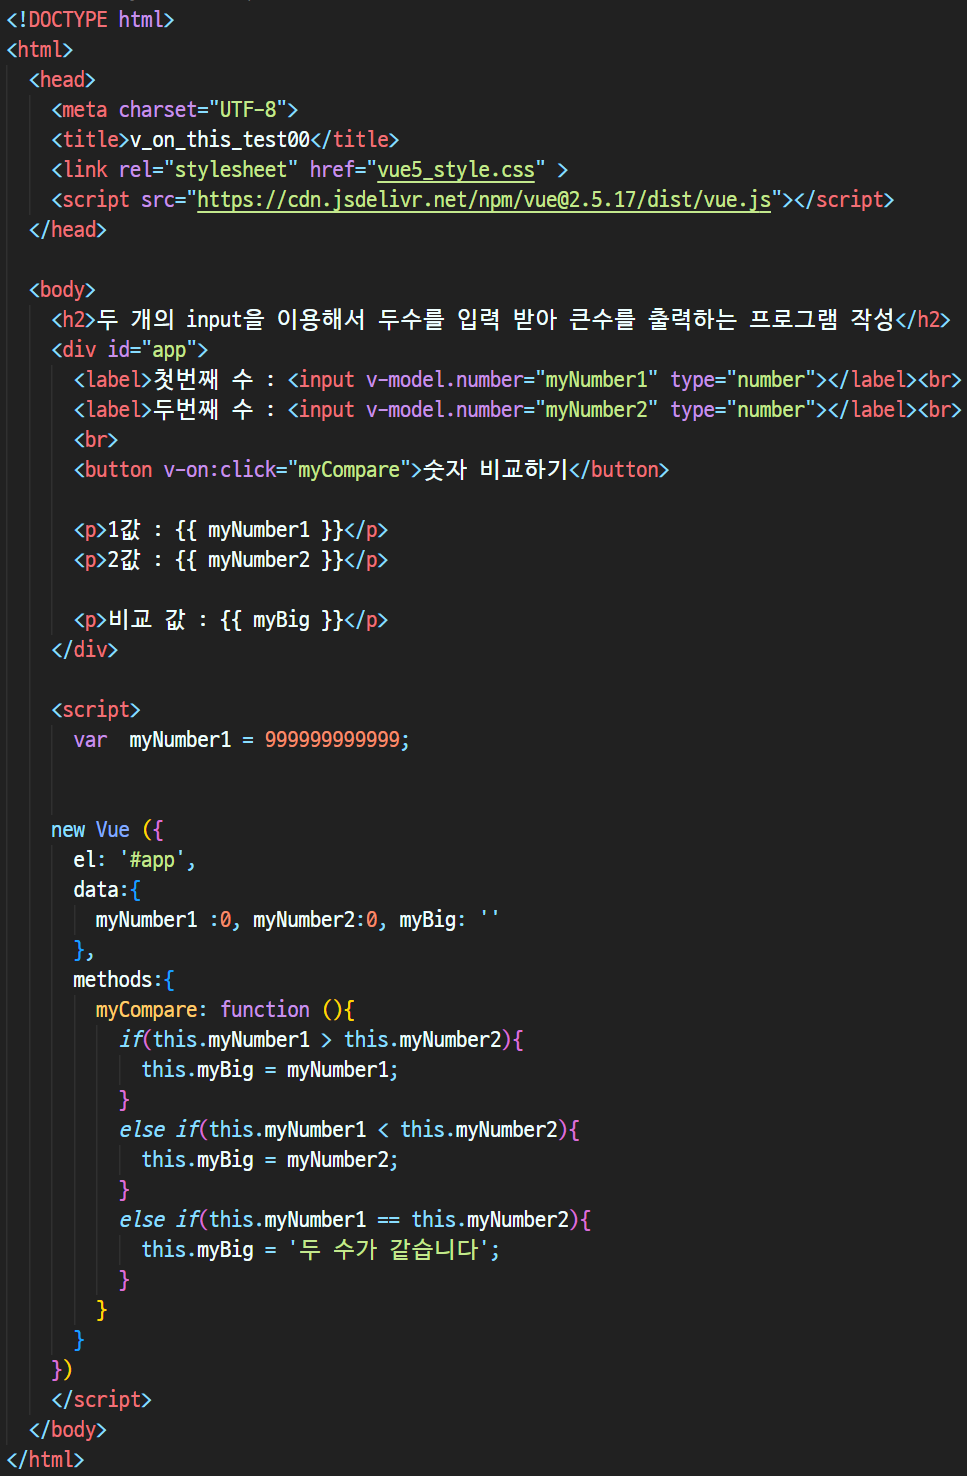967x1476 pixels.
Task: Click the 'myNumber1' v-model attribute value
Action: tap(596, 380)
